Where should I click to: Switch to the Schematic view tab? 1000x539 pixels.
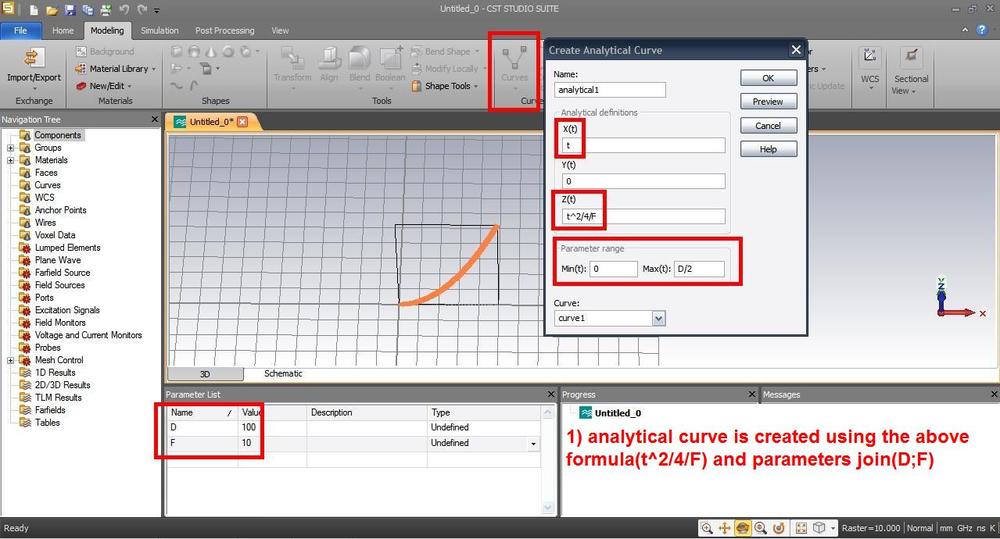[283, 374]
